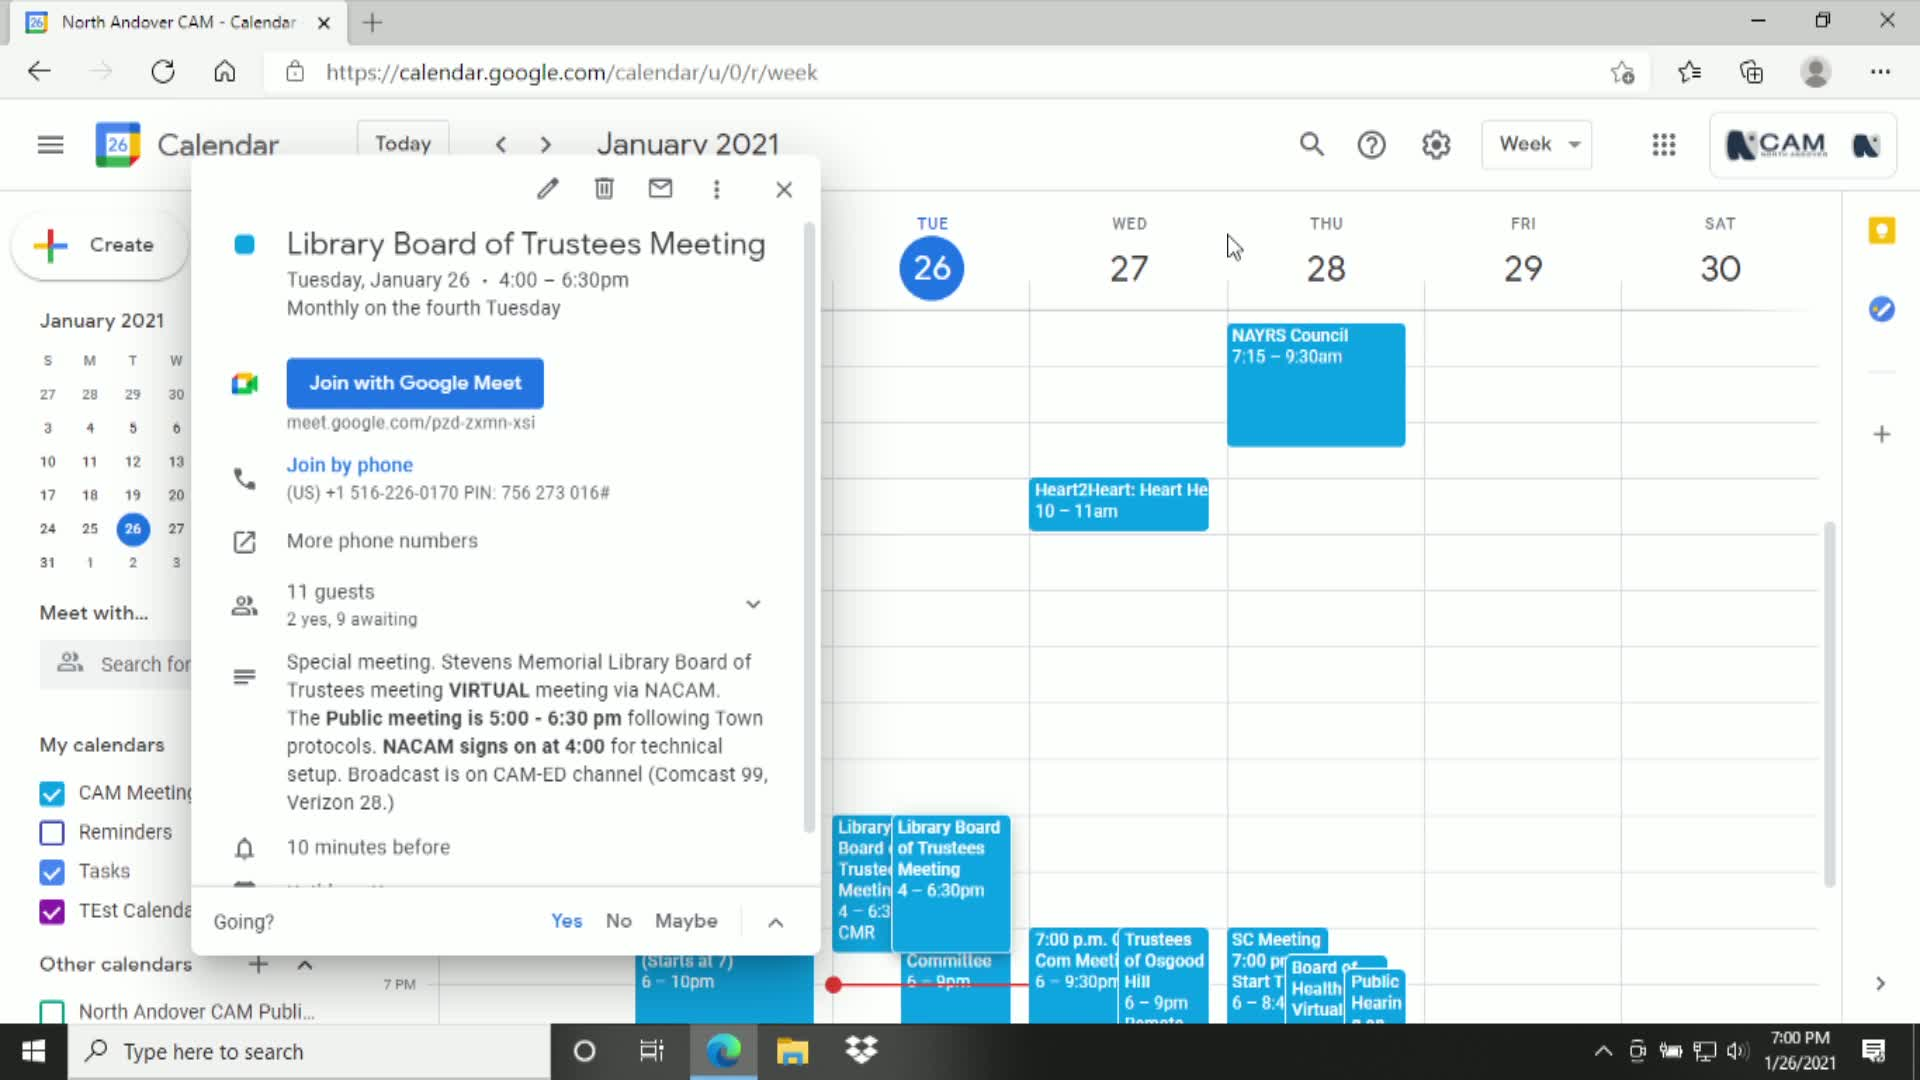Click Today button
1920x1080 pixels.
[x=403, y=144]
